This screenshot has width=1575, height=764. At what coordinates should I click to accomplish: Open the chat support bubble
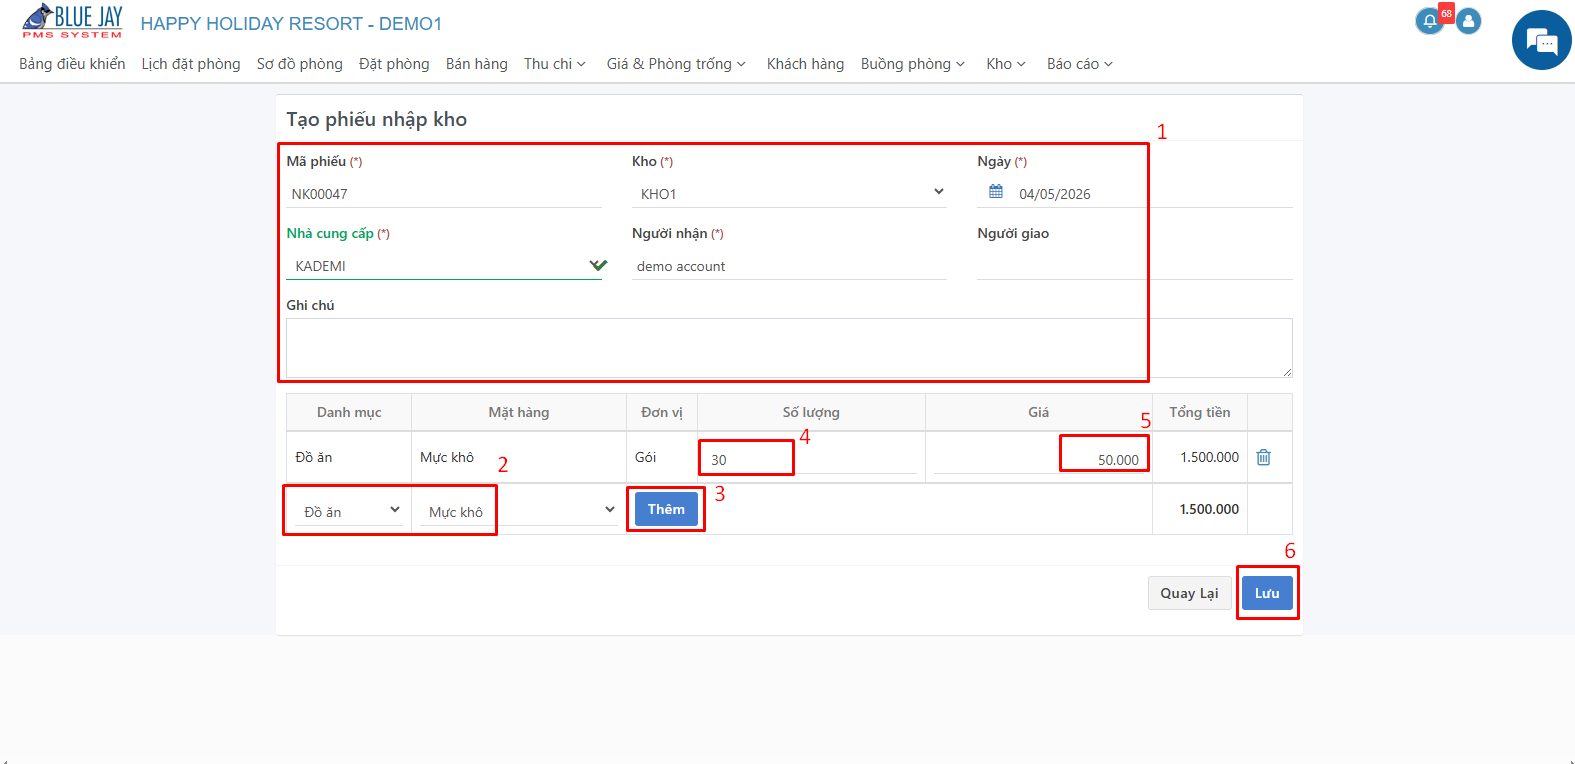(x=1541, y=40)
